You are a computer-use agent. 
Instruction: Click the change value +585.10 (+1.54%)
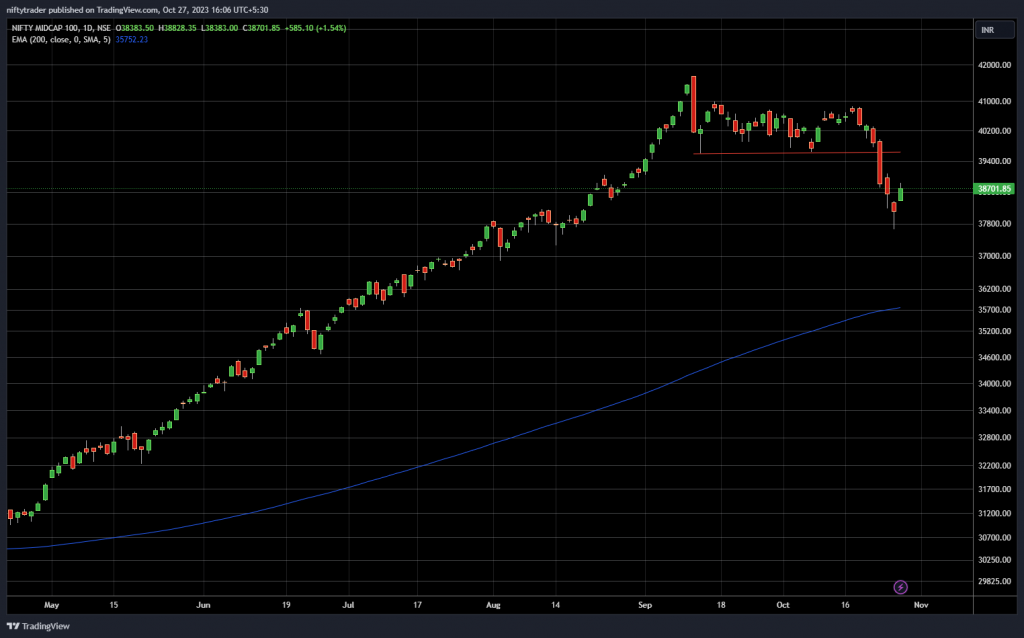315,28
